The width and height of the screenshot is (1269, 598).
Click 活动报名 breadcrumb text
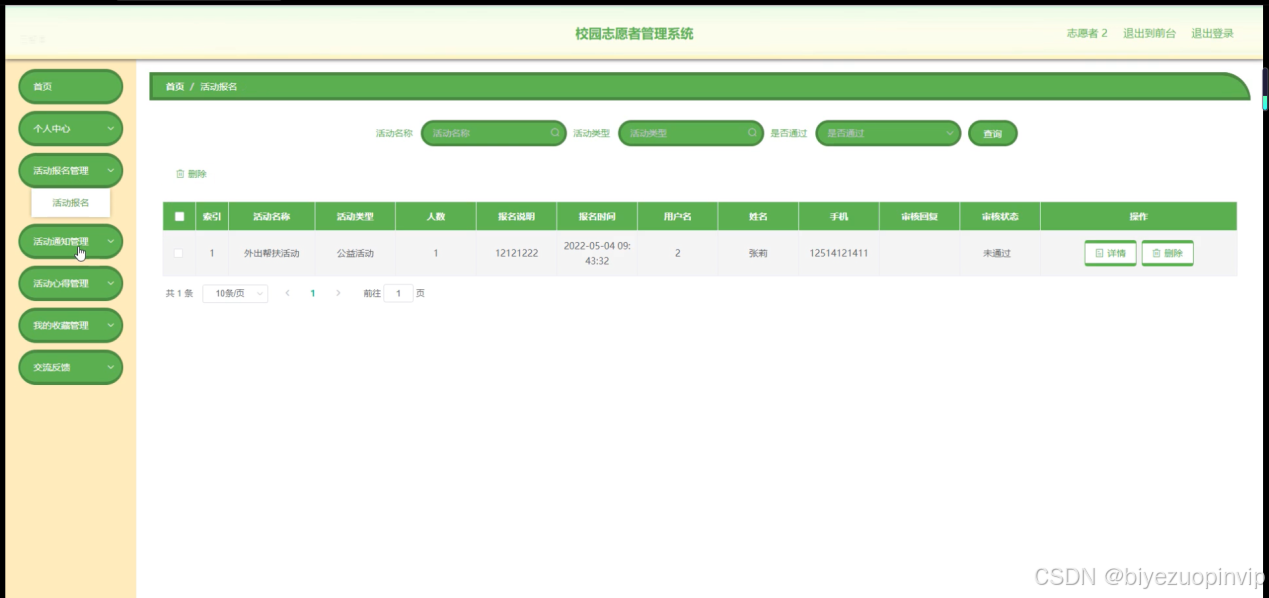point(219,87)
